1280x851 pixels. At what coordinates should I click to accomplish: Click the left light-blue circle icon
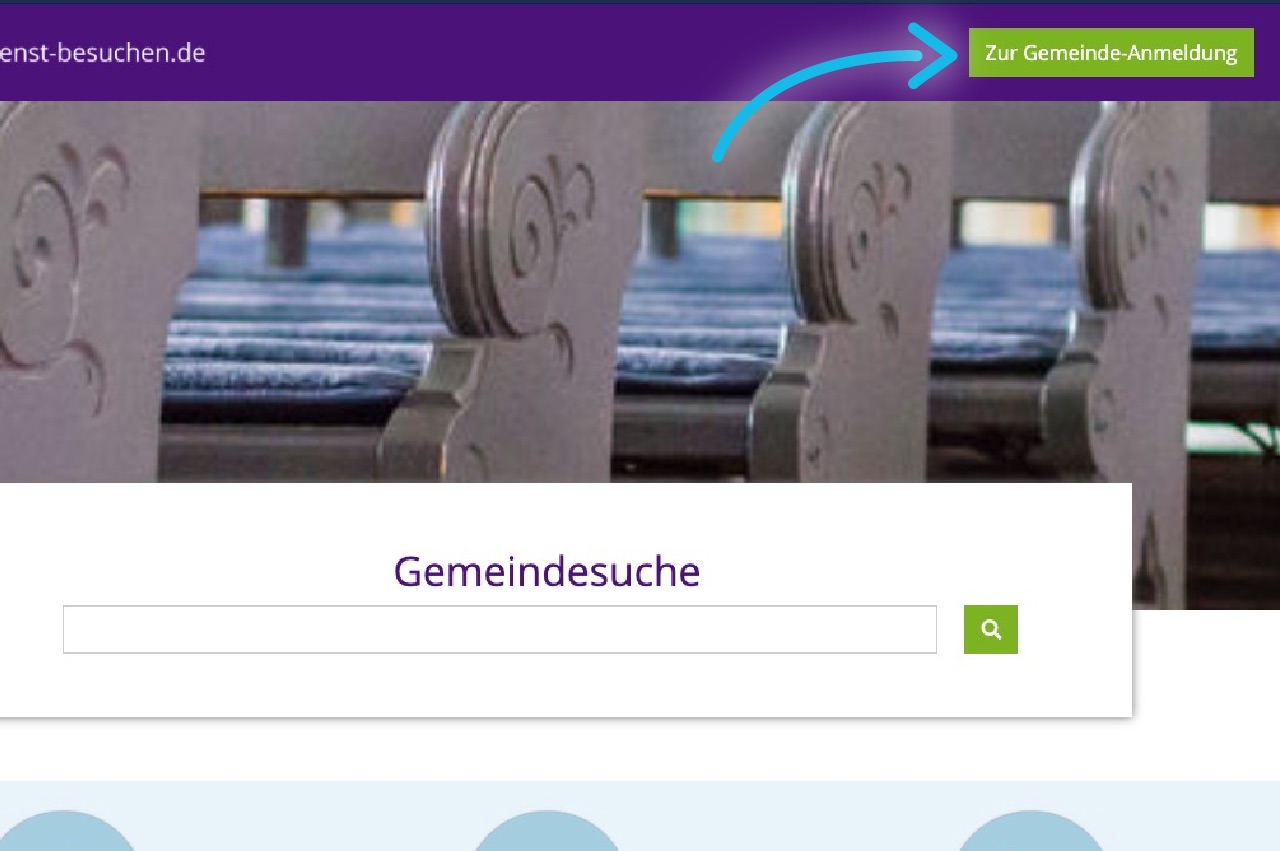[x=65, y=831]
